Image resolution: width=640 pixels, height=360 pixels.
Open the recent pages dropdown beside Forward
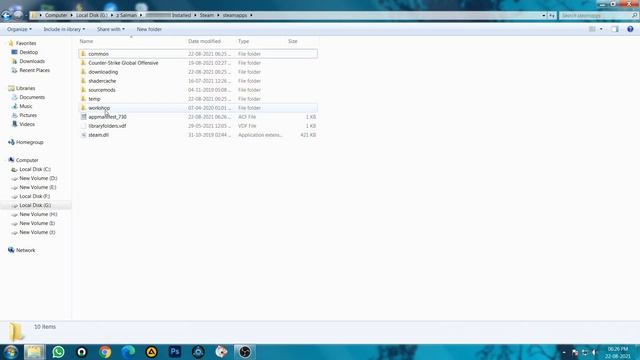click(26, 16)
